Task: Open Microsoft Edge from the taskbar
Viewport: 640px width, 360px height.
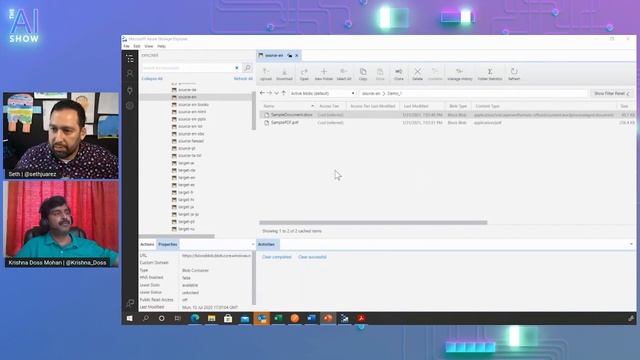Action: 195,318
